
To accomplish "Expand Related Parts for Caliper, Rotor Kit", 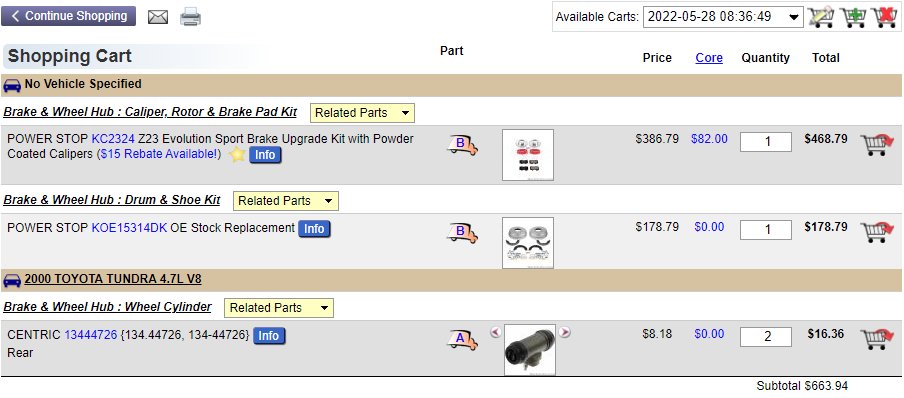I will [x=362, y=113].
